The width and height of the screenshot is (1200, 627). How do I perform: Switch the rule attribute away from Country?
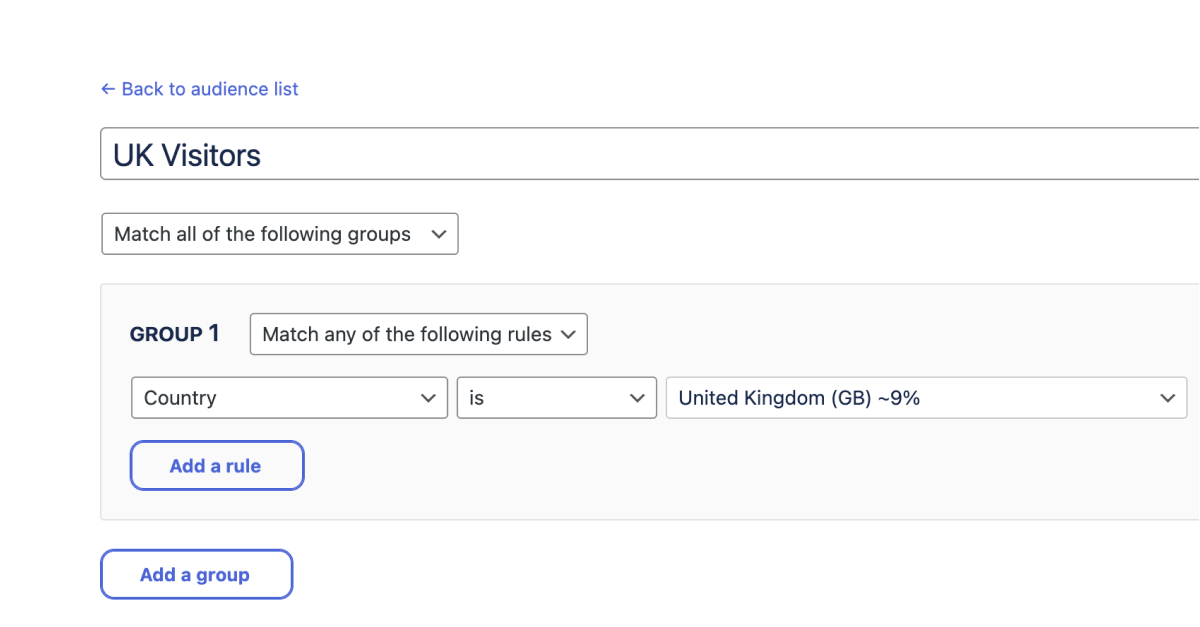289,397
